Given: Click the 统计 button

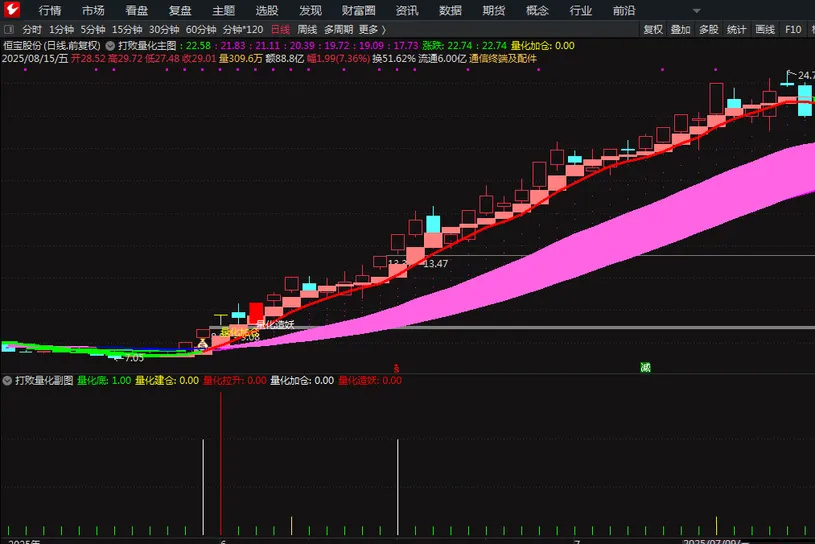Looking at the screenshot, I should click(737, 30).
